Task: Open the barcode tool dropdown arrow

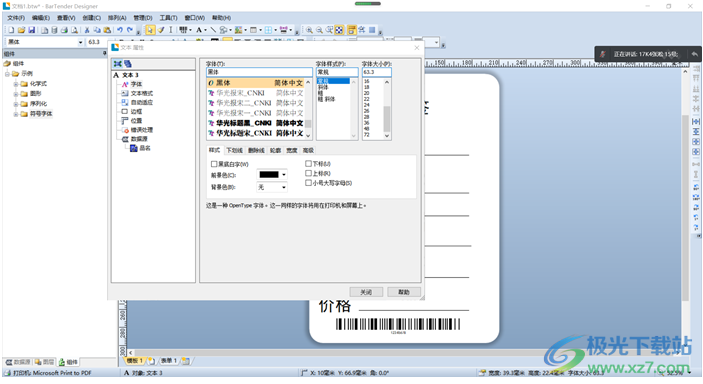Action: [190, 31]
